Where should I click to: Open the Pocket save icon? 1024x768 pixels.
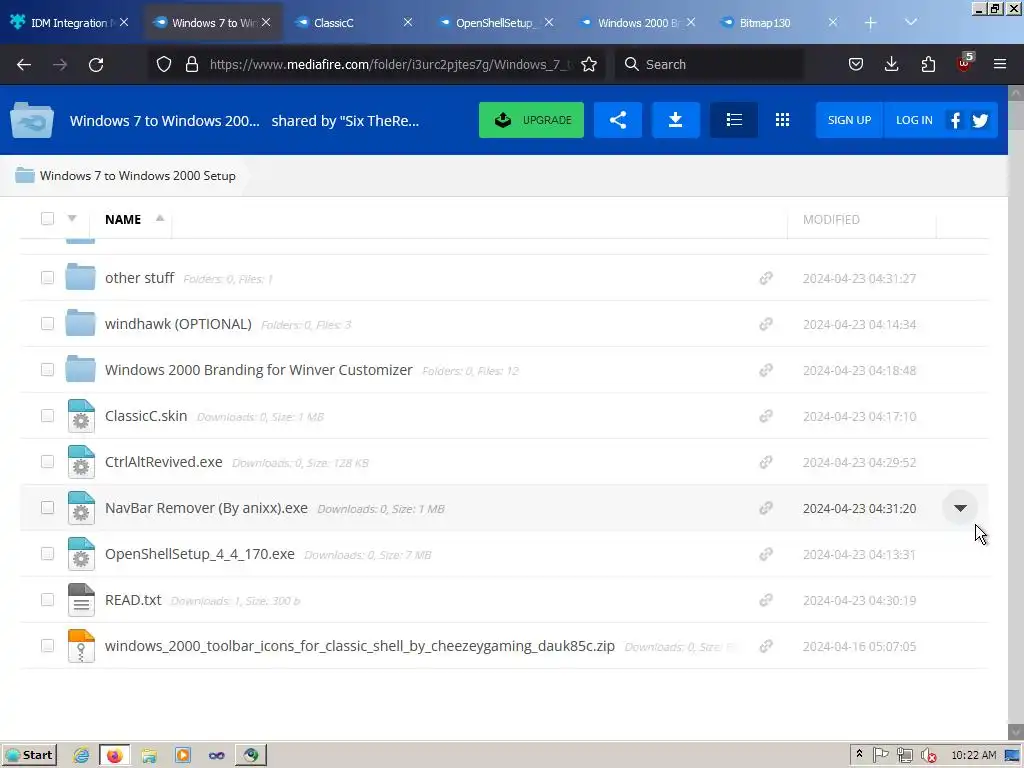point(856,64)
